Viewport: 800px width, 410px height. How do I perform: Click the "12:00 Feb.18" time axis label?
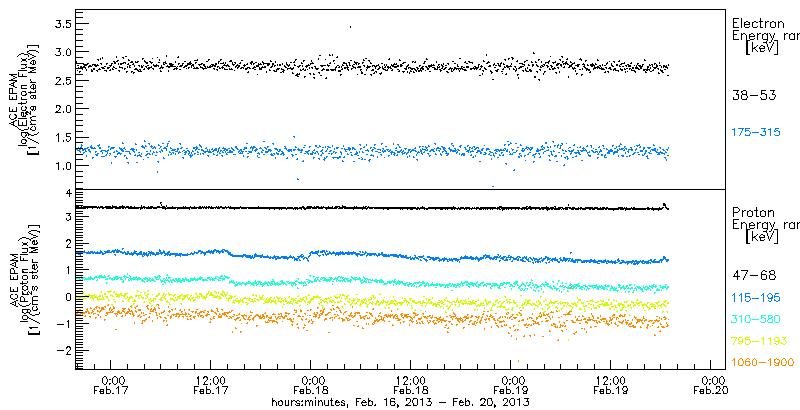[411, 386]
